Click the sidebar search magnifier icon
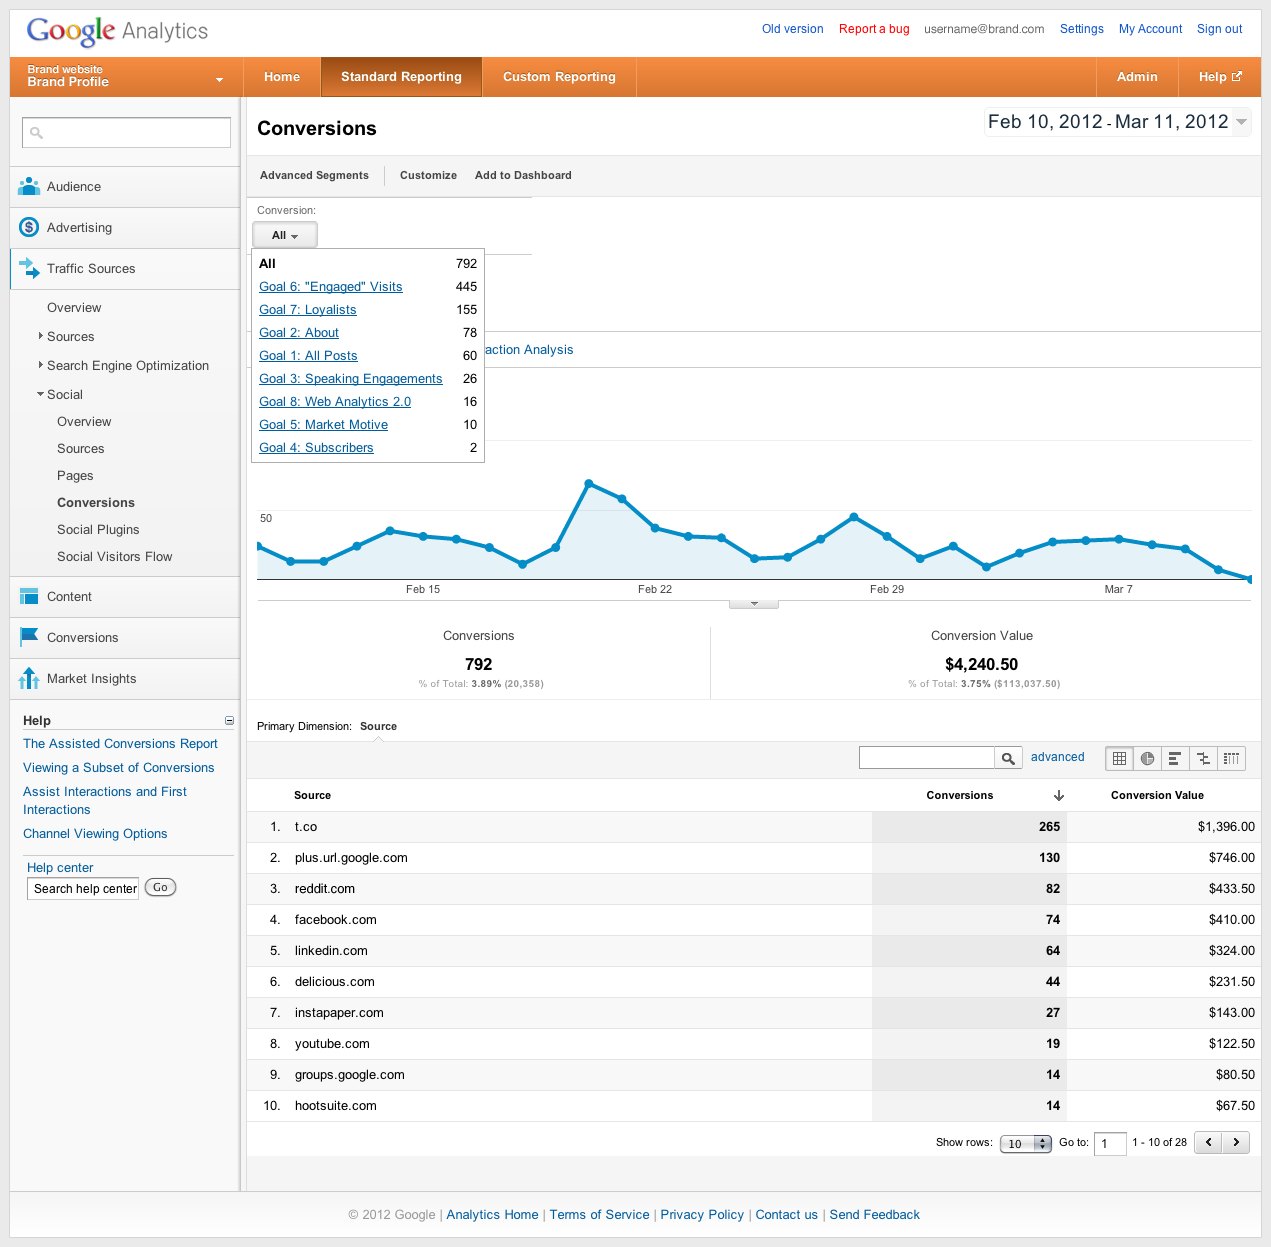 pyautogui.click(x=37, y=132)
